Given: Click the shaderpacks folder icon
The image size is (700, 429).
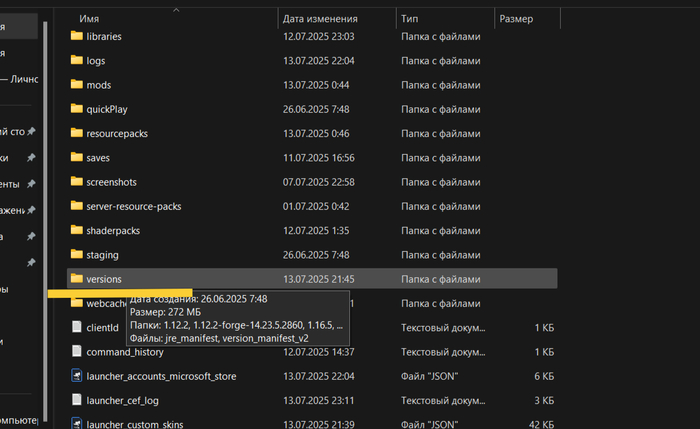Looking at the screenshot, I should pos(76,230).
